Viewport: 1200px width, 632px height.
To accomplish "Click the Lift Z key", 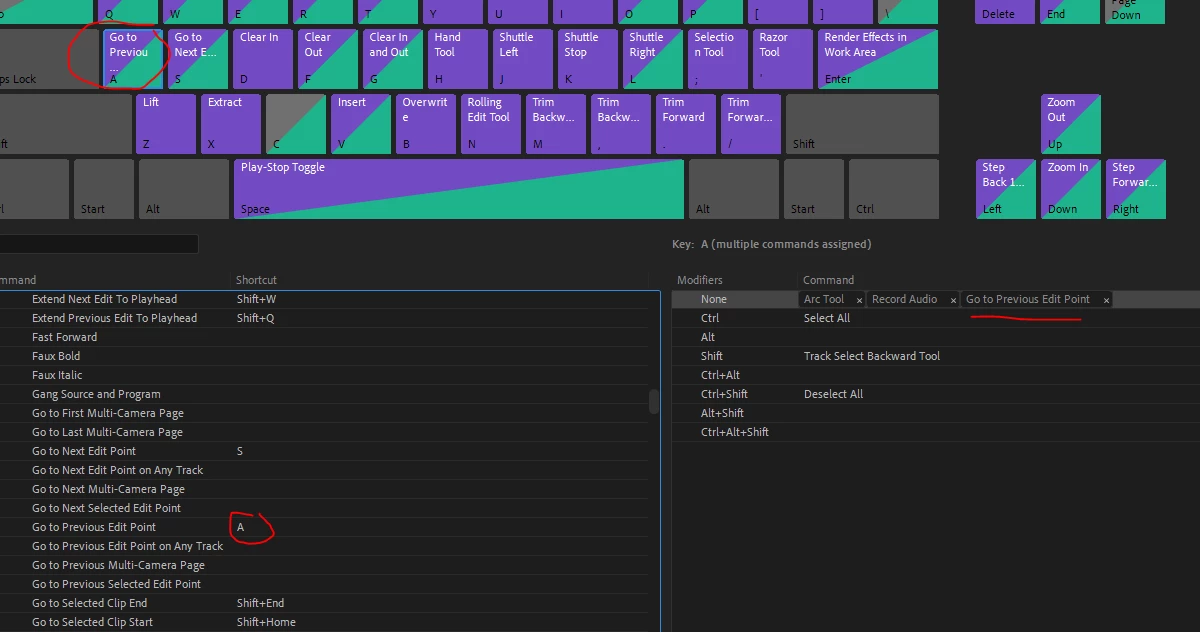I will click(x=166, y=124).
